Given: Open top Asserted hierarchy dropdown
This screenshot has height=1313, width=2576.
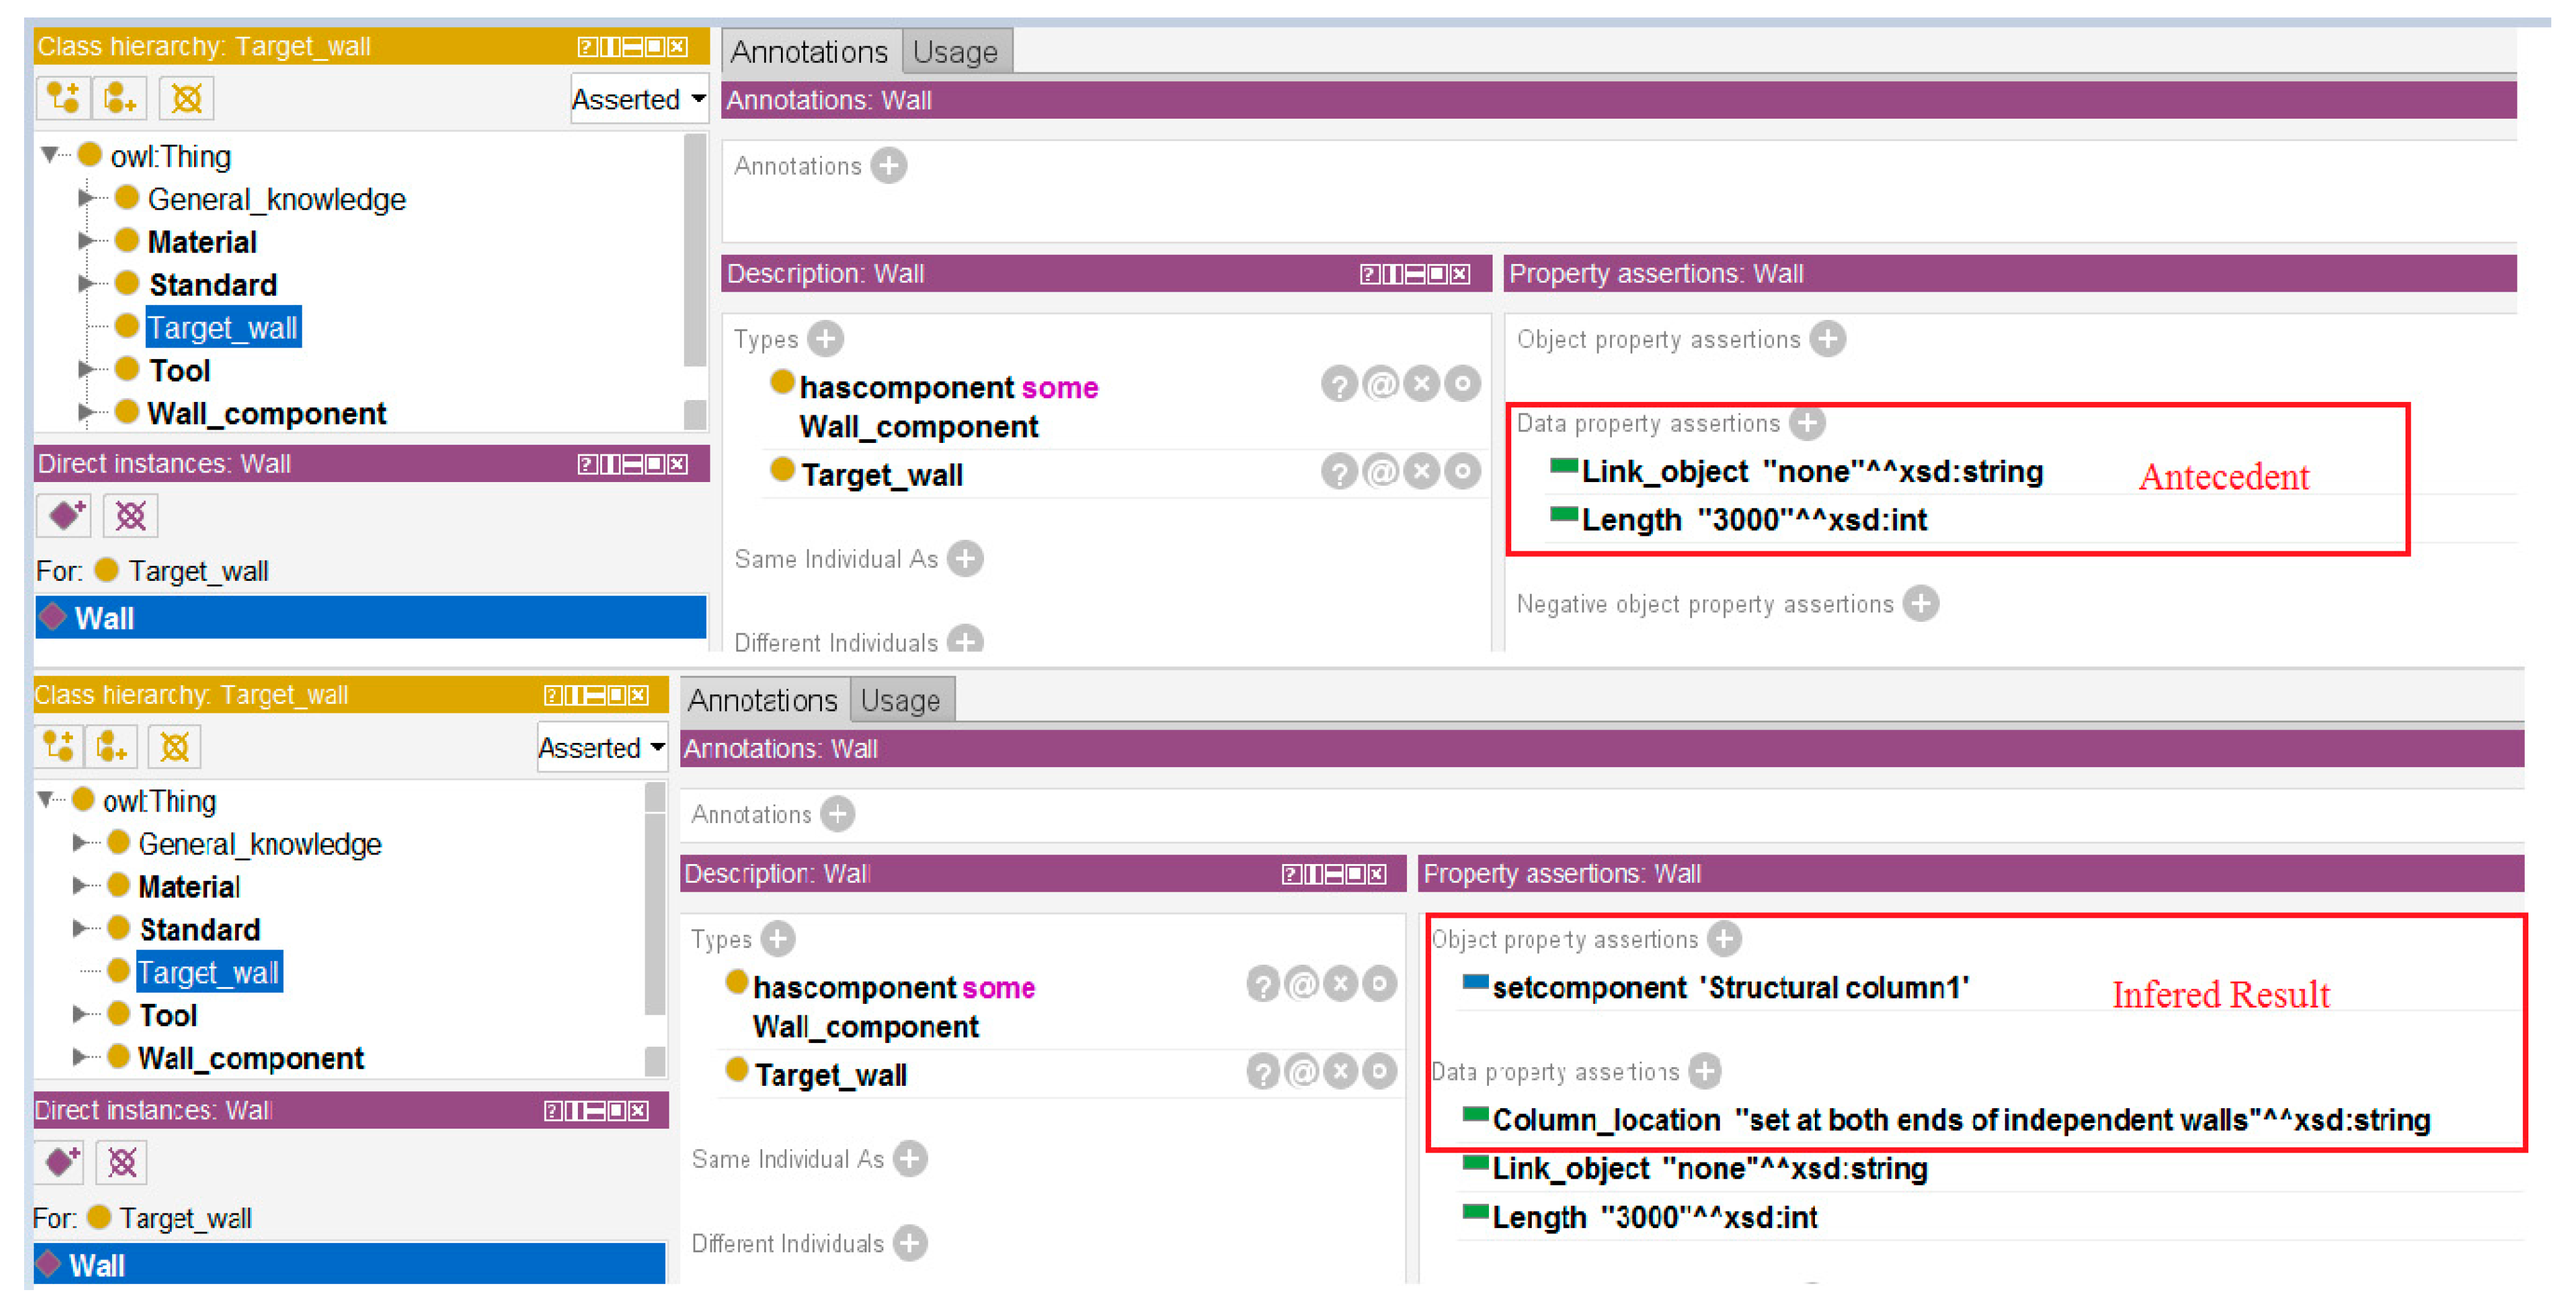Looking at the screenshot, I should pyautogui.click(x=638, y=99).
